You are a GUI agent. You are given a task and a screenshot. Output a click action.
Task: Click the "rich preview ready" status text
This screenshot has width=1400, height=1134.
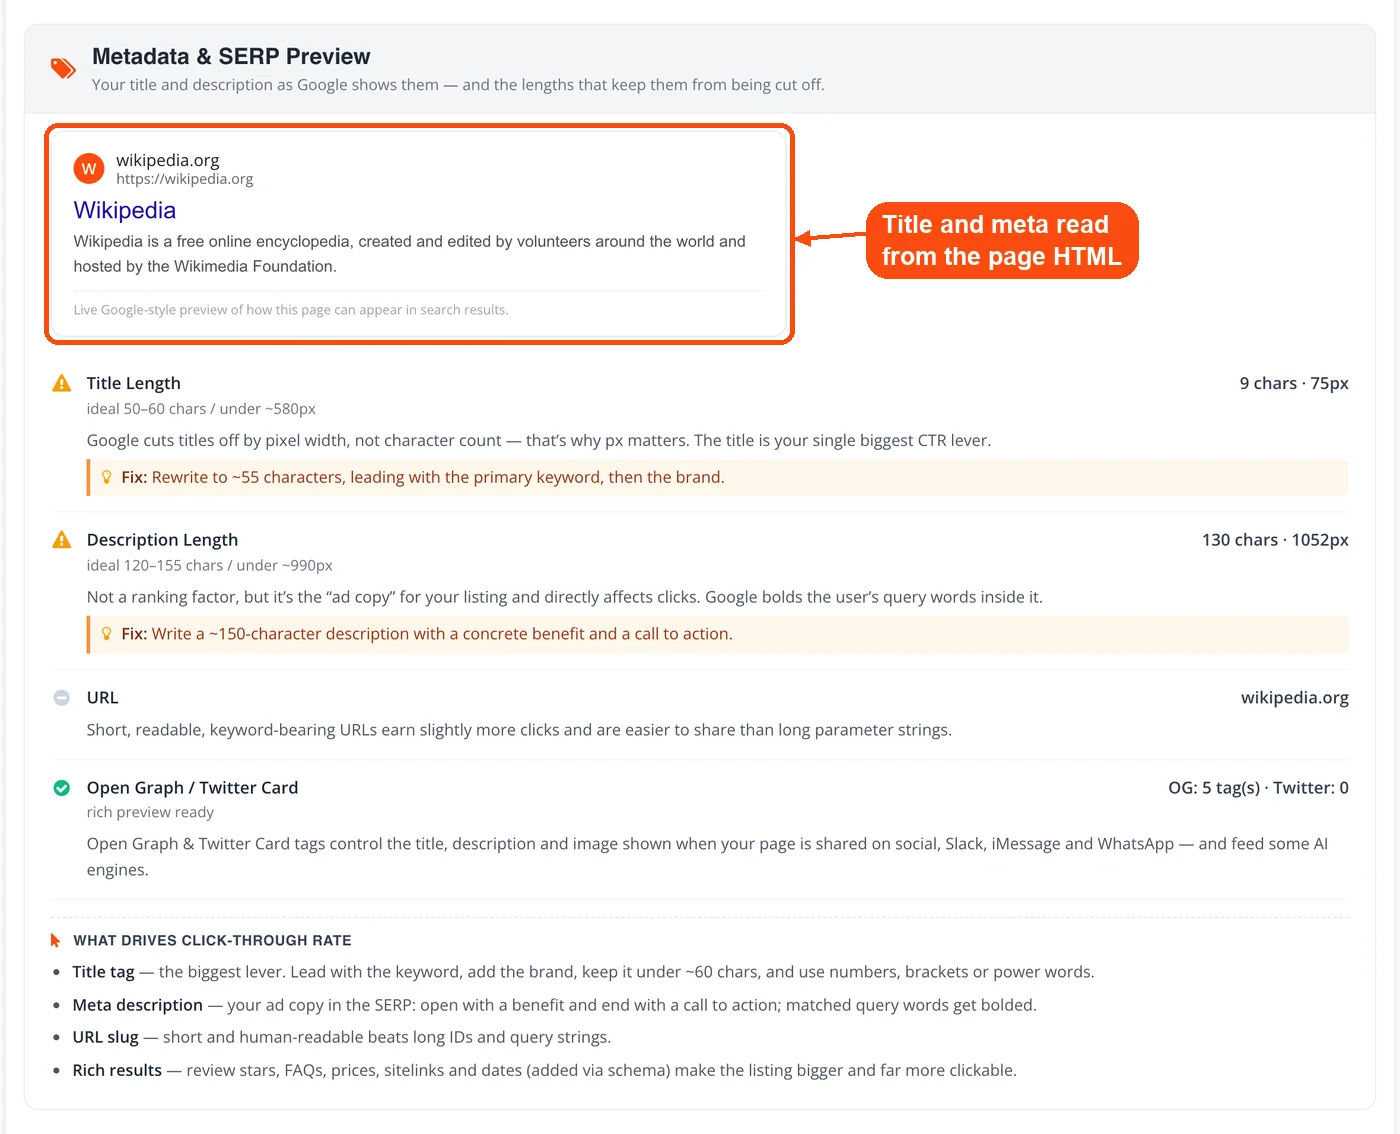[150, 812]
